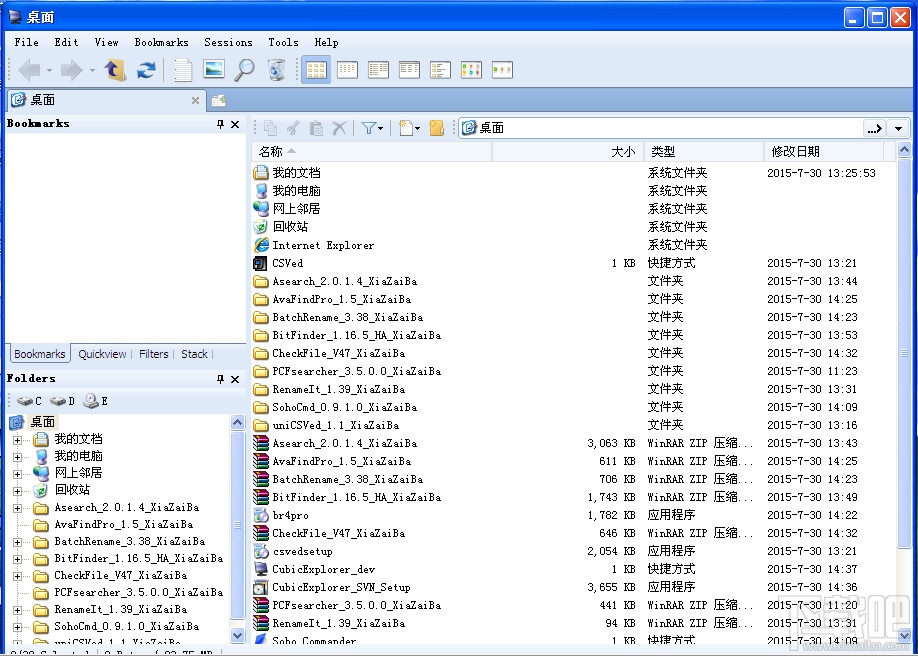The width and height of the screenshot is (918, 656).
Task: Toggle pin on the Folders panel
Action: click(x=220, y=380)
